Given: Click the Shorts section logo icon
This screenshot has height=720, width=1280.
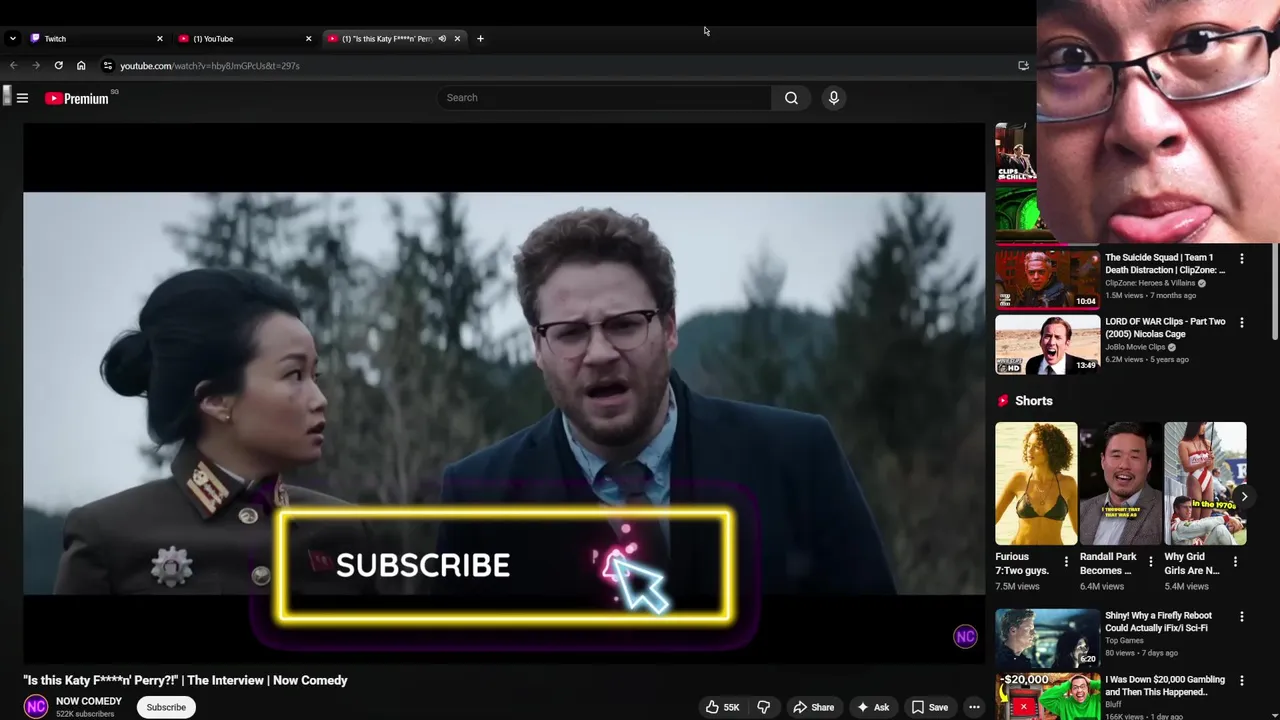Looking at the screenshot, I should point(1003,401).
